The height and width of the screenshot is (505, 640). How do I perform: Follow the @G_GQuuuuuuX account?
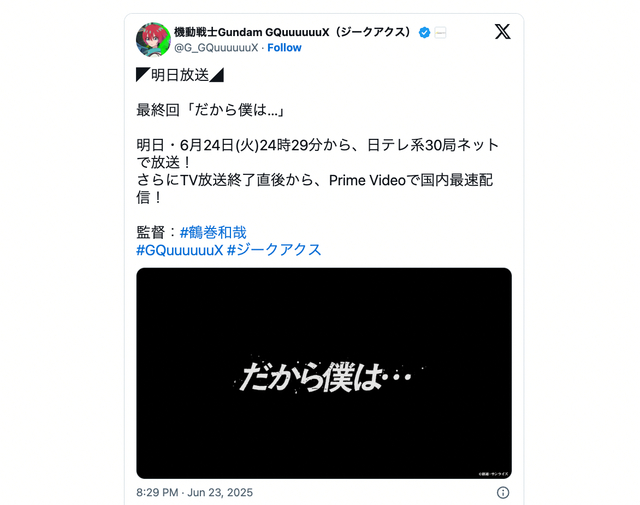(284, 48)
